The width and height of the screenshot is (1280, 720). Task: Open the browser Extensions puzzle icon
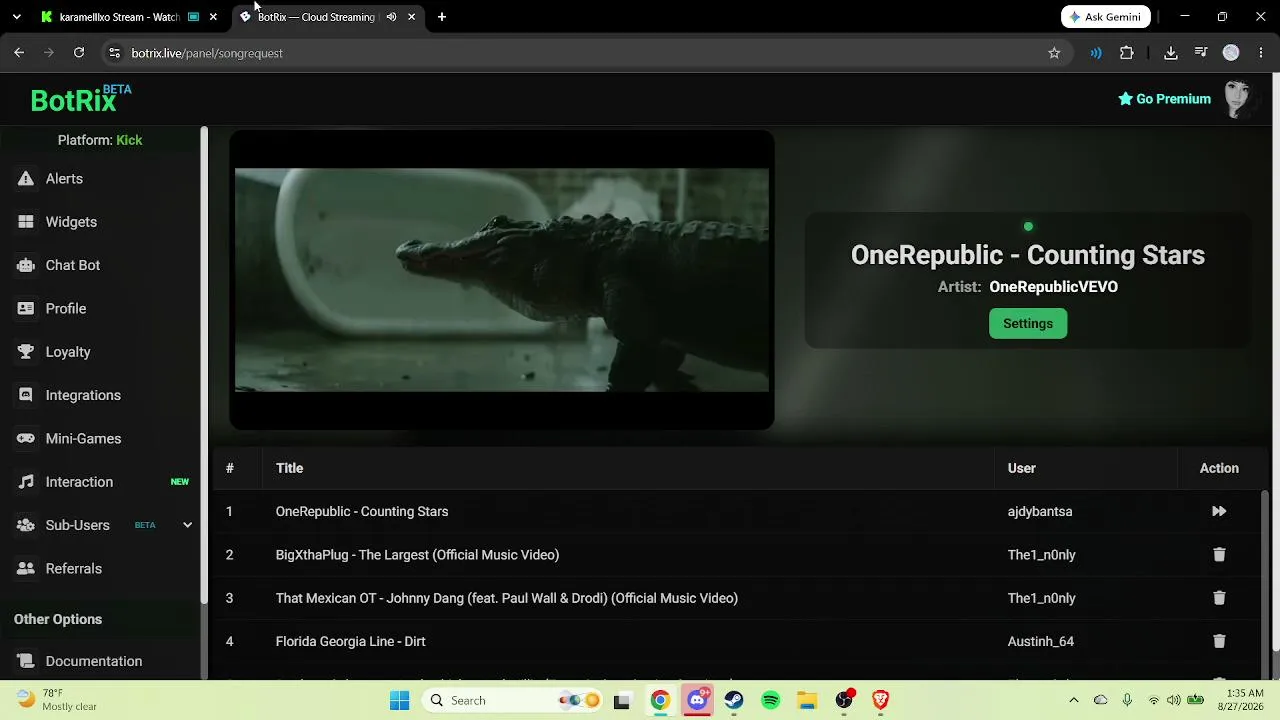click(1127, 53)
